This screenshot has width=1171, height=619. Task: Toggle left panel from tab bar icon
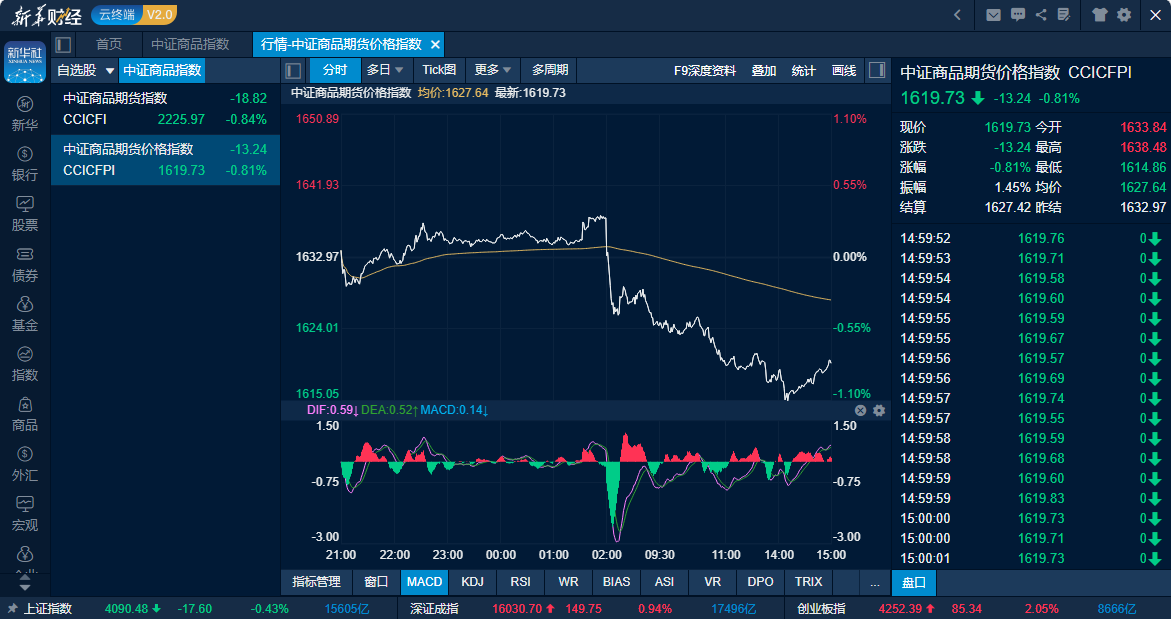pos(63,45)
